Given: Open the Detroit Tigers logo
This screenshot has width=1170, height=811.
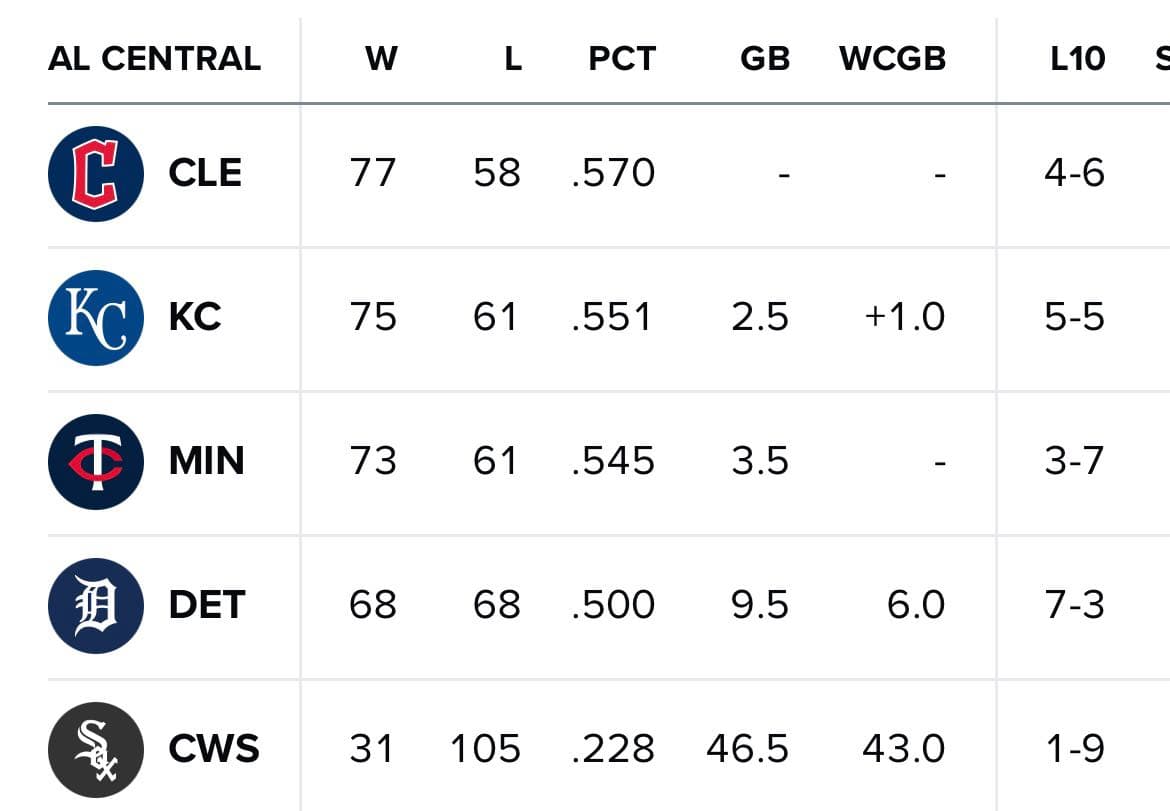Looking at the screenshot, I should [x=96, y=606].
